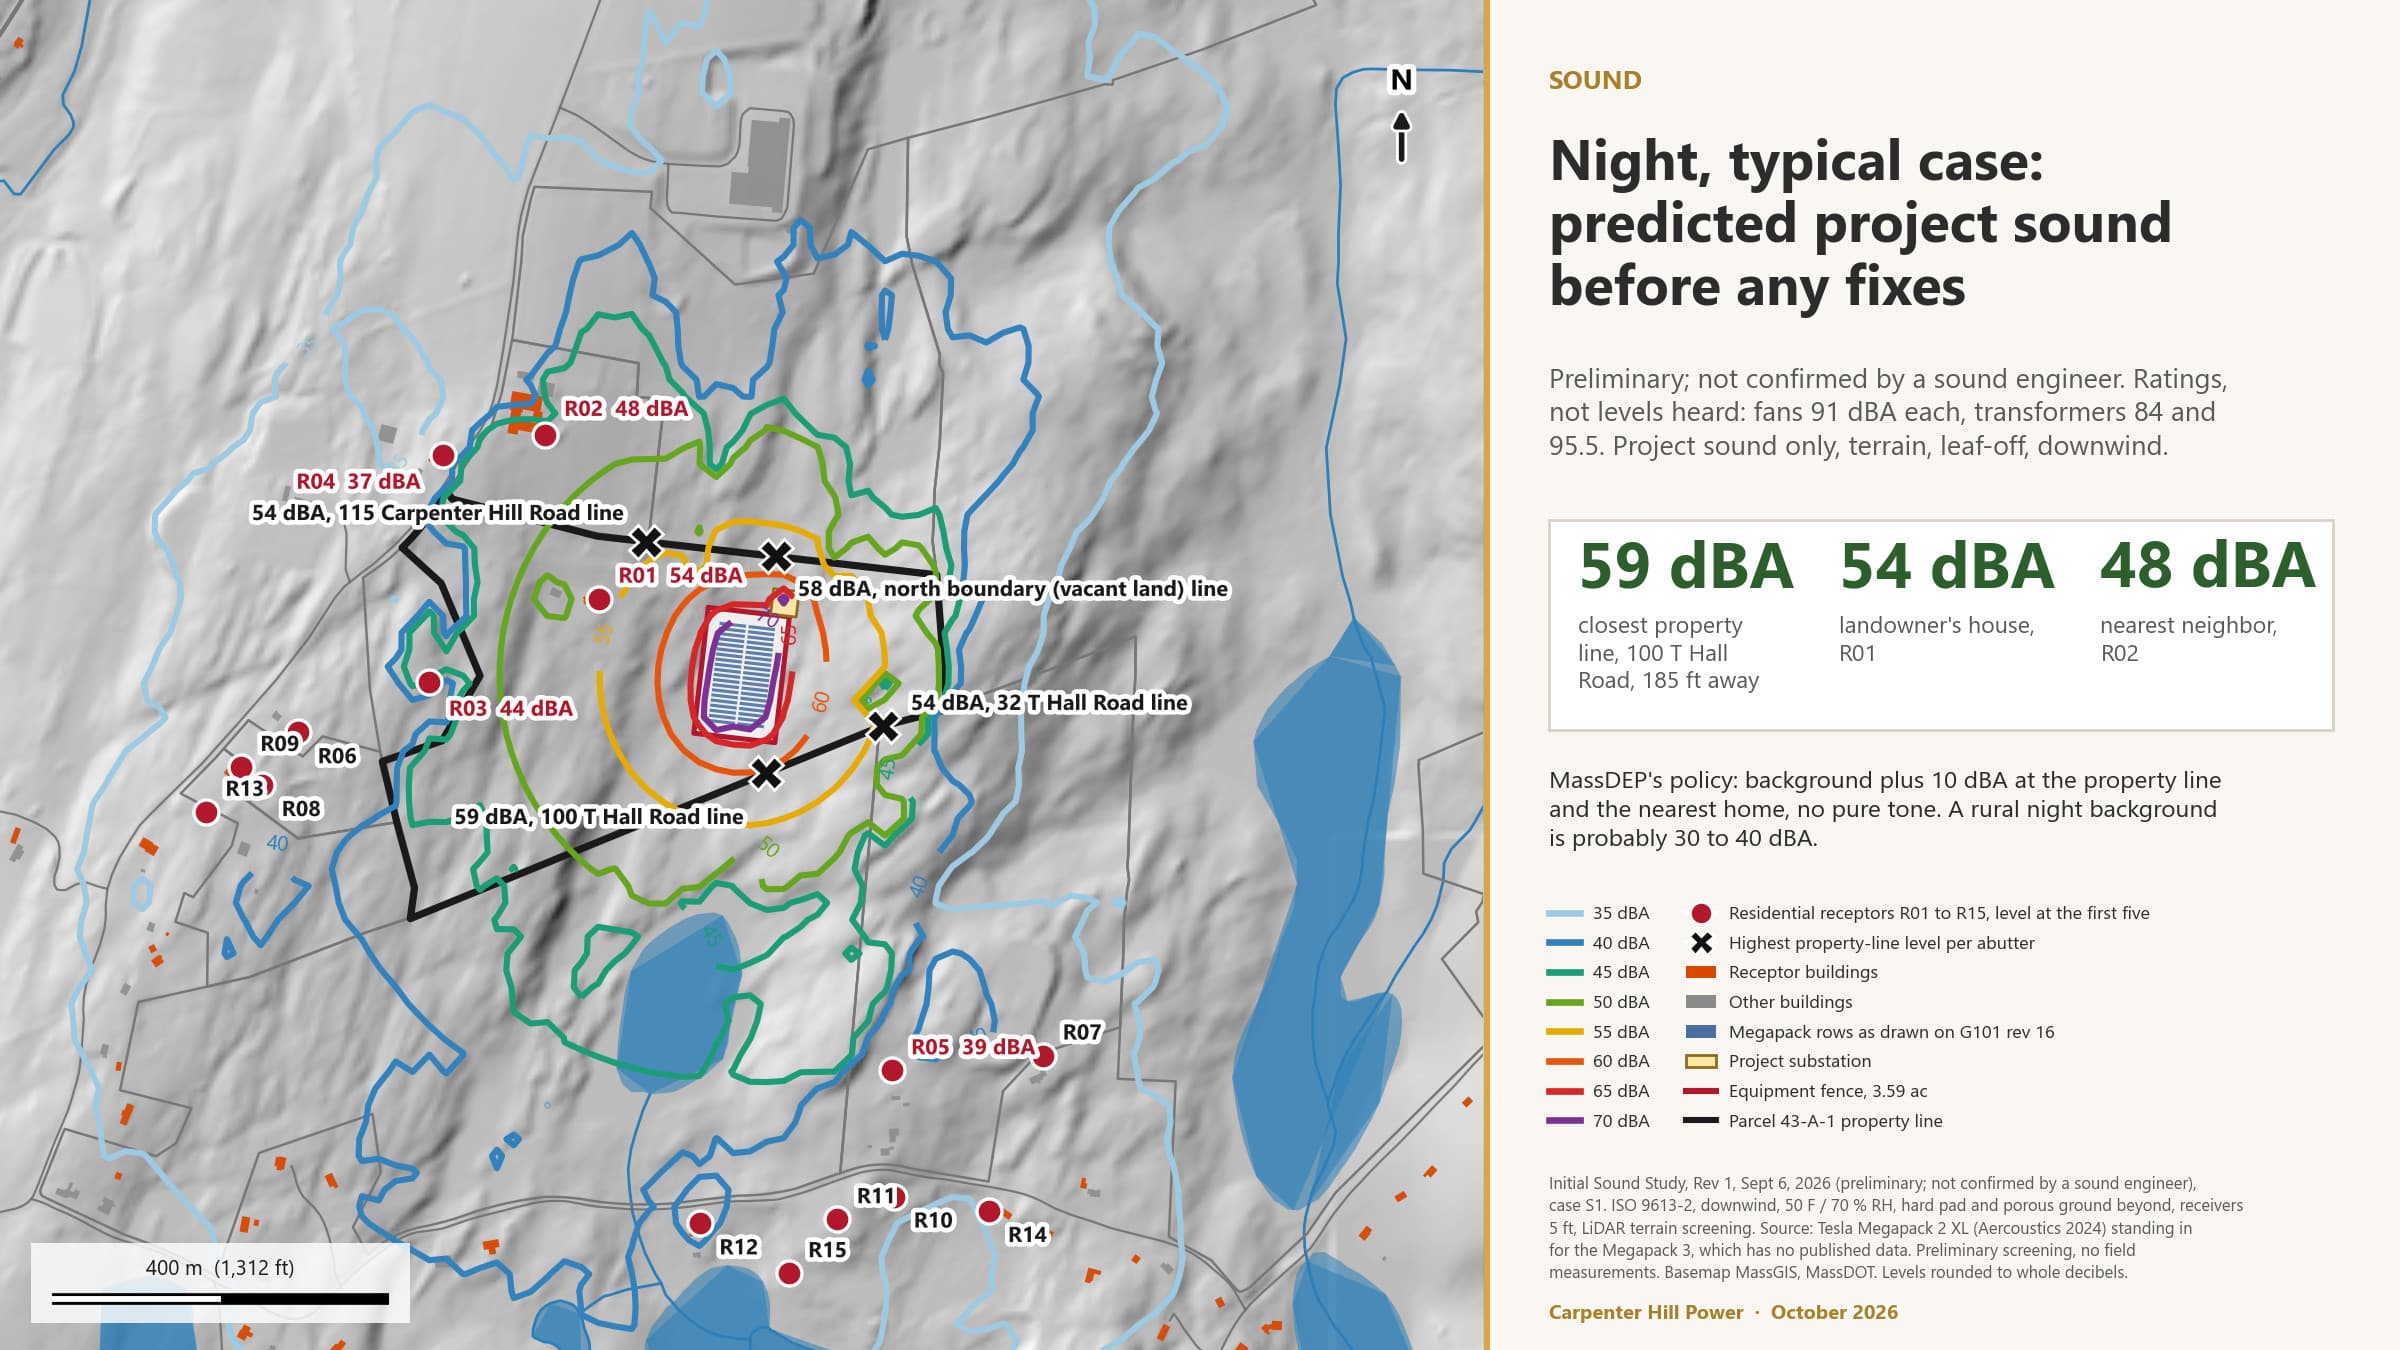Click the R10 map label
The height and width of the screenshot is (1350, 2400).
(x=933, y=1220)
